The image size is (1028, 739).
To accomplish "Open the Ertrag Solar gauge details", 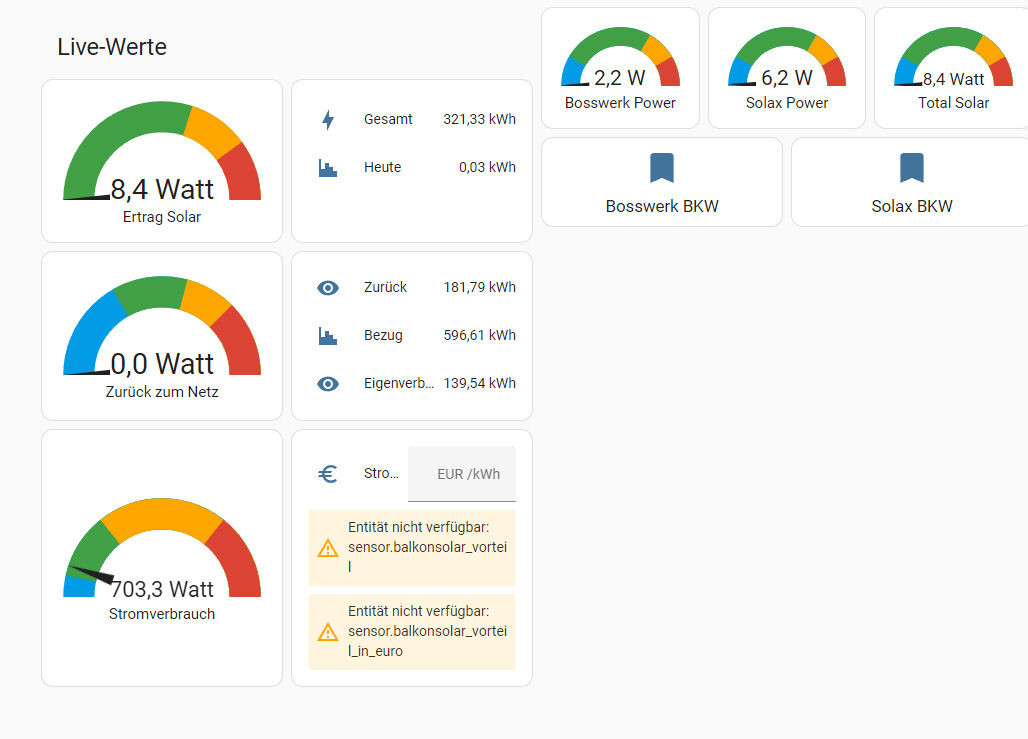I will click(x=162, y=160).
